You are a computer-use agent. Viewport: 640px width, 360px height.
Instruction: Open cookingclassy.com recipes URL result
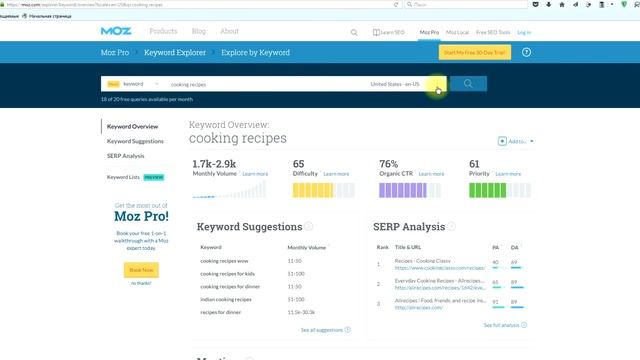440,268
